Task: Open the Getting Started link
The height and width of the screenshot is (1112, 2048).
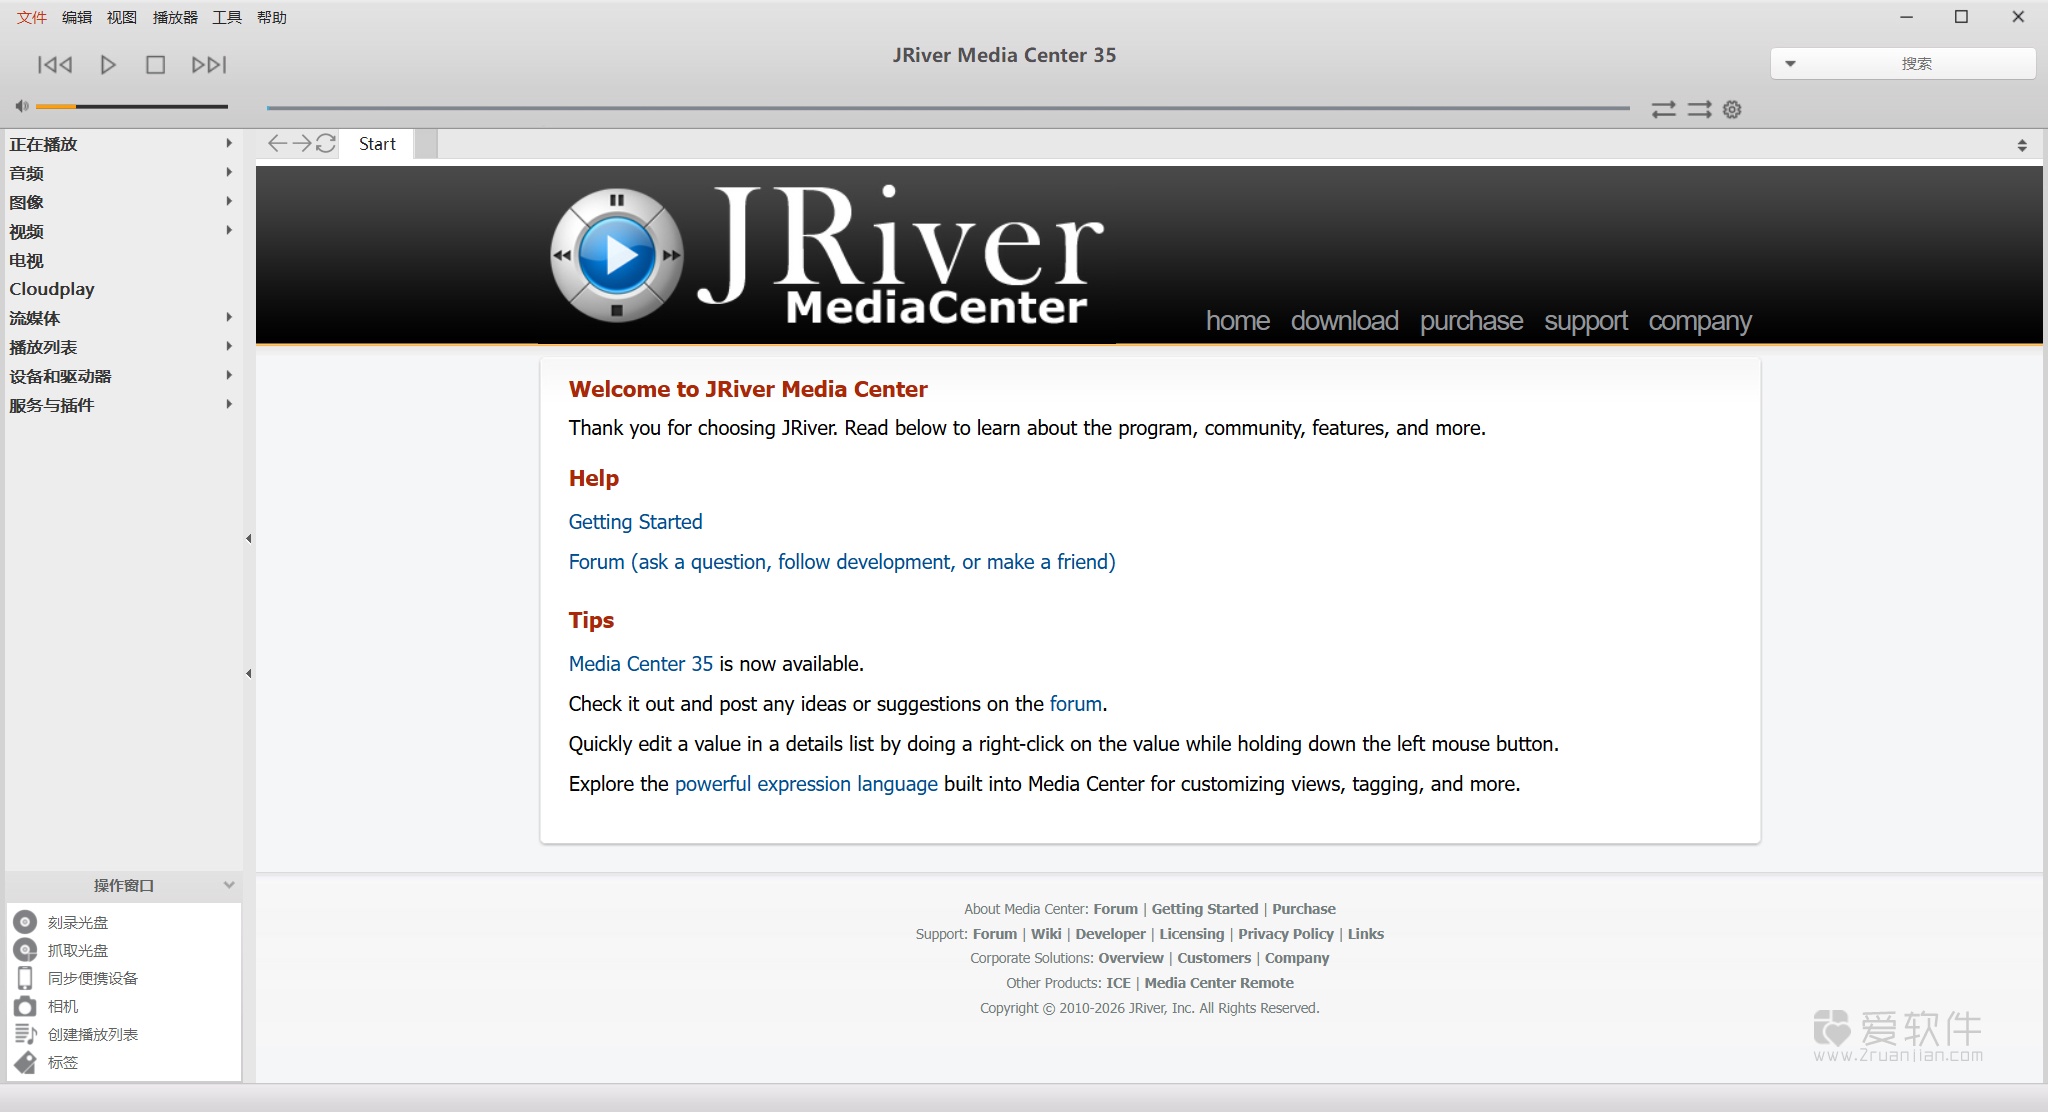Action: click(x=635, y=521)
